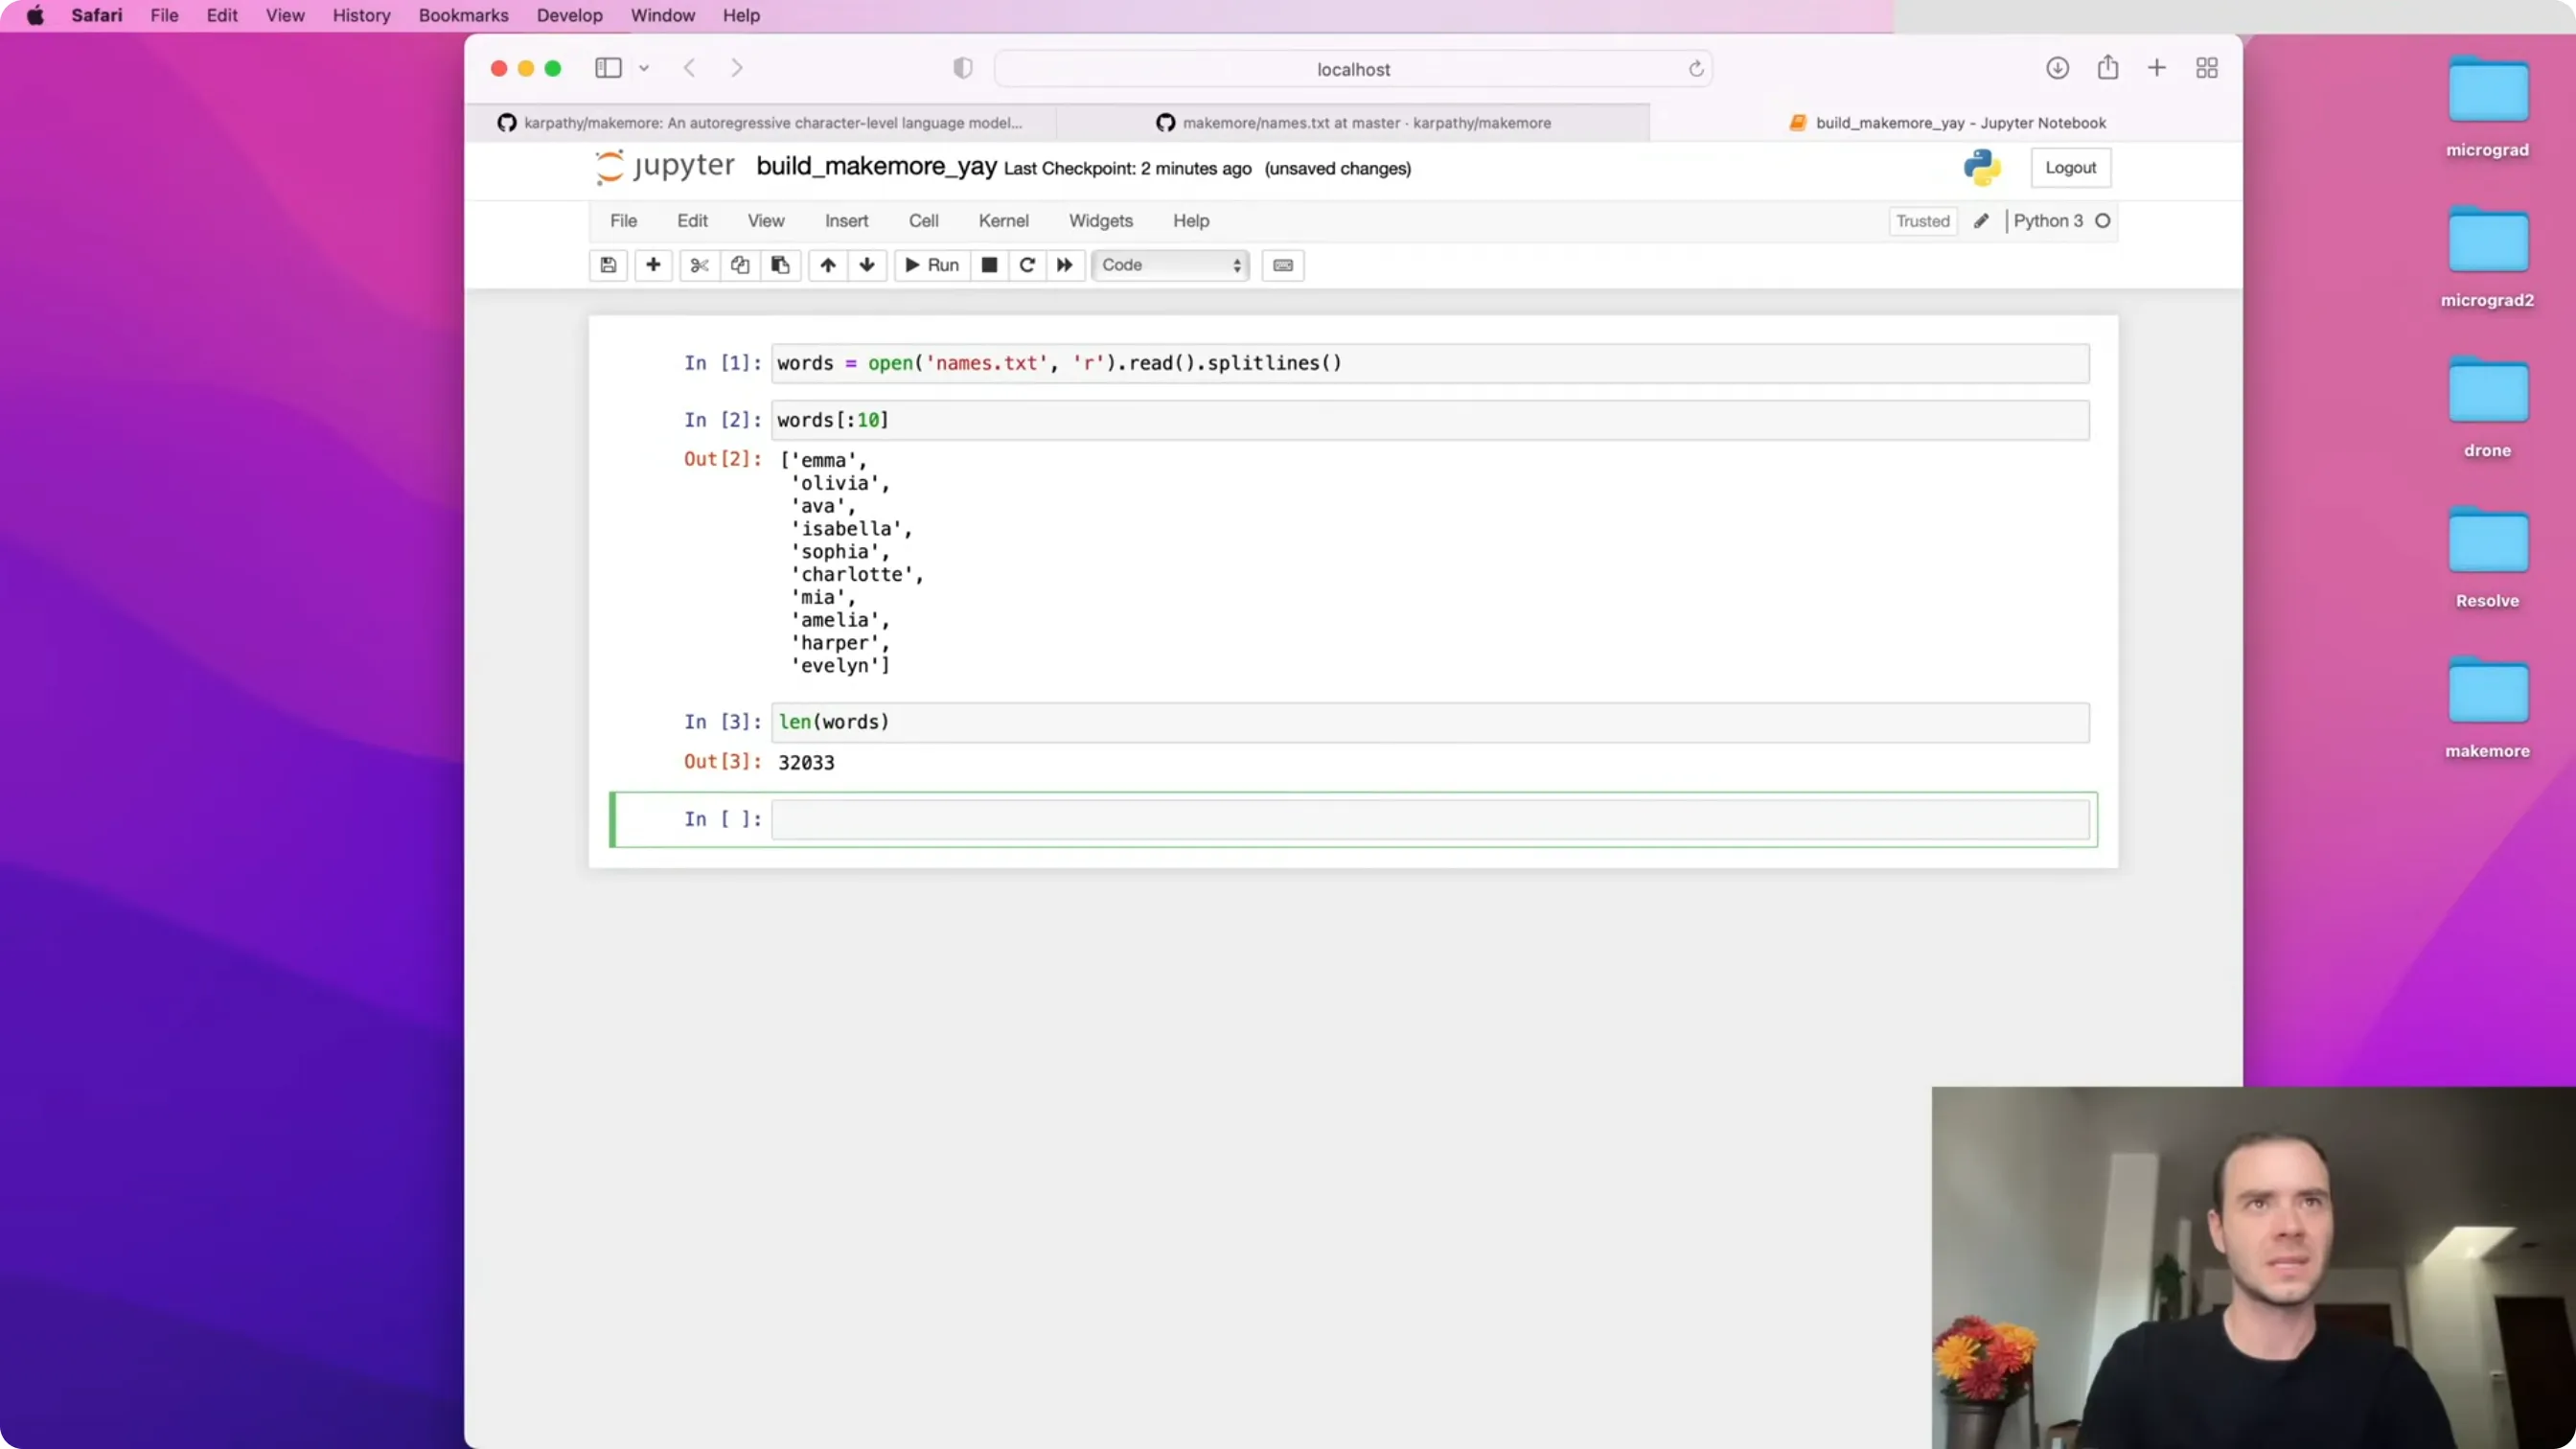Click the Logout button
The image size is (2576, 1449).
[x=2070, y=168]
